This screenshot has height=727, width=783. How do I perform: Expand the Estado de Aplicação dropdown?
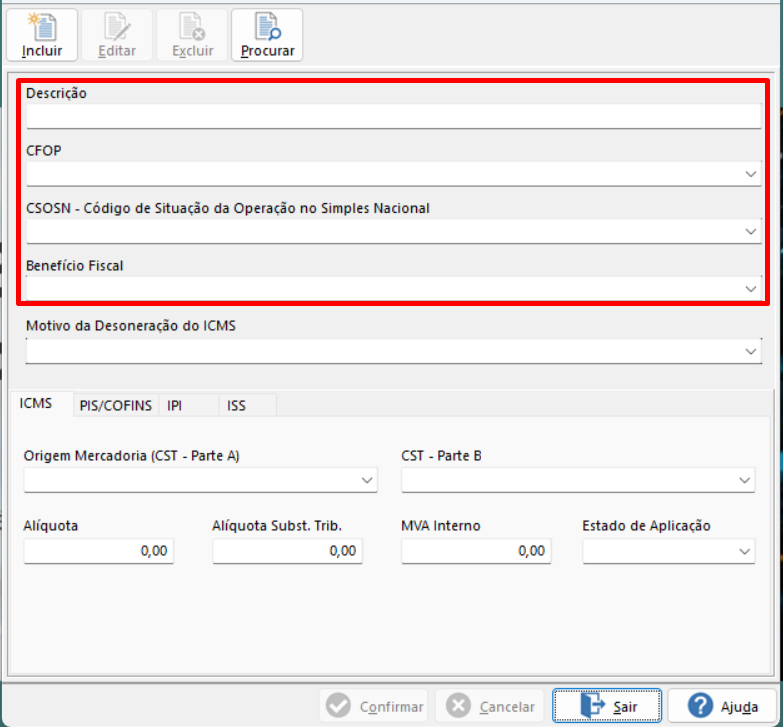(x=669, y=551)
